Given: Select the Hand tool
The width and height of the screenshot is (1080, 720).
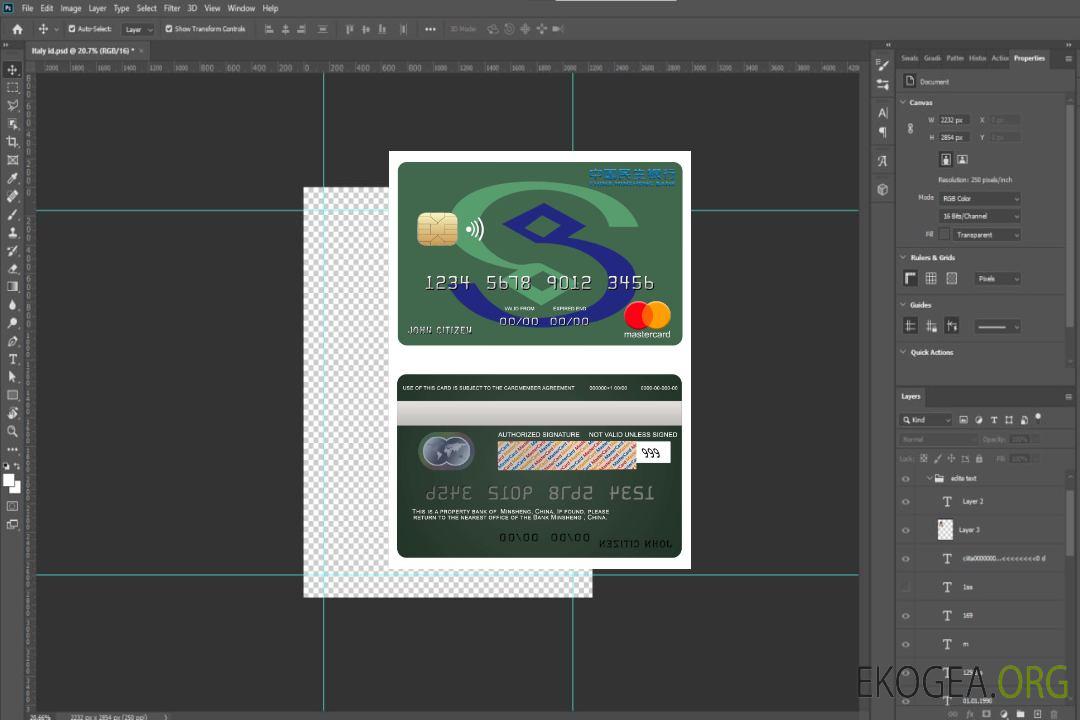Looking at the screenshot, I should coord(12,413).
